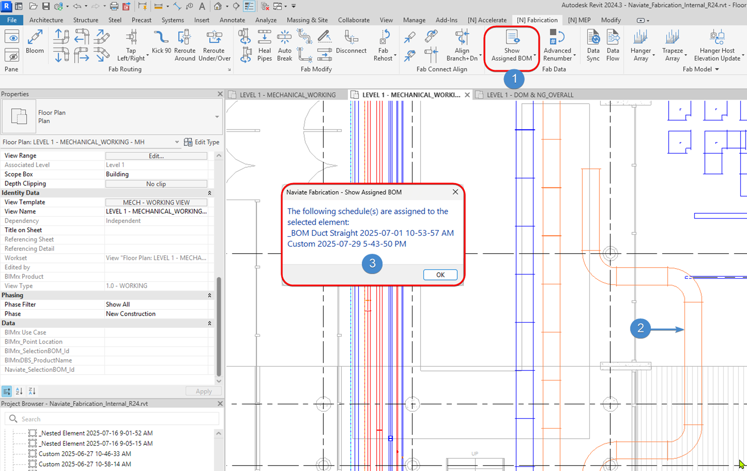Click the Bloom tool

tap(35, 41)
